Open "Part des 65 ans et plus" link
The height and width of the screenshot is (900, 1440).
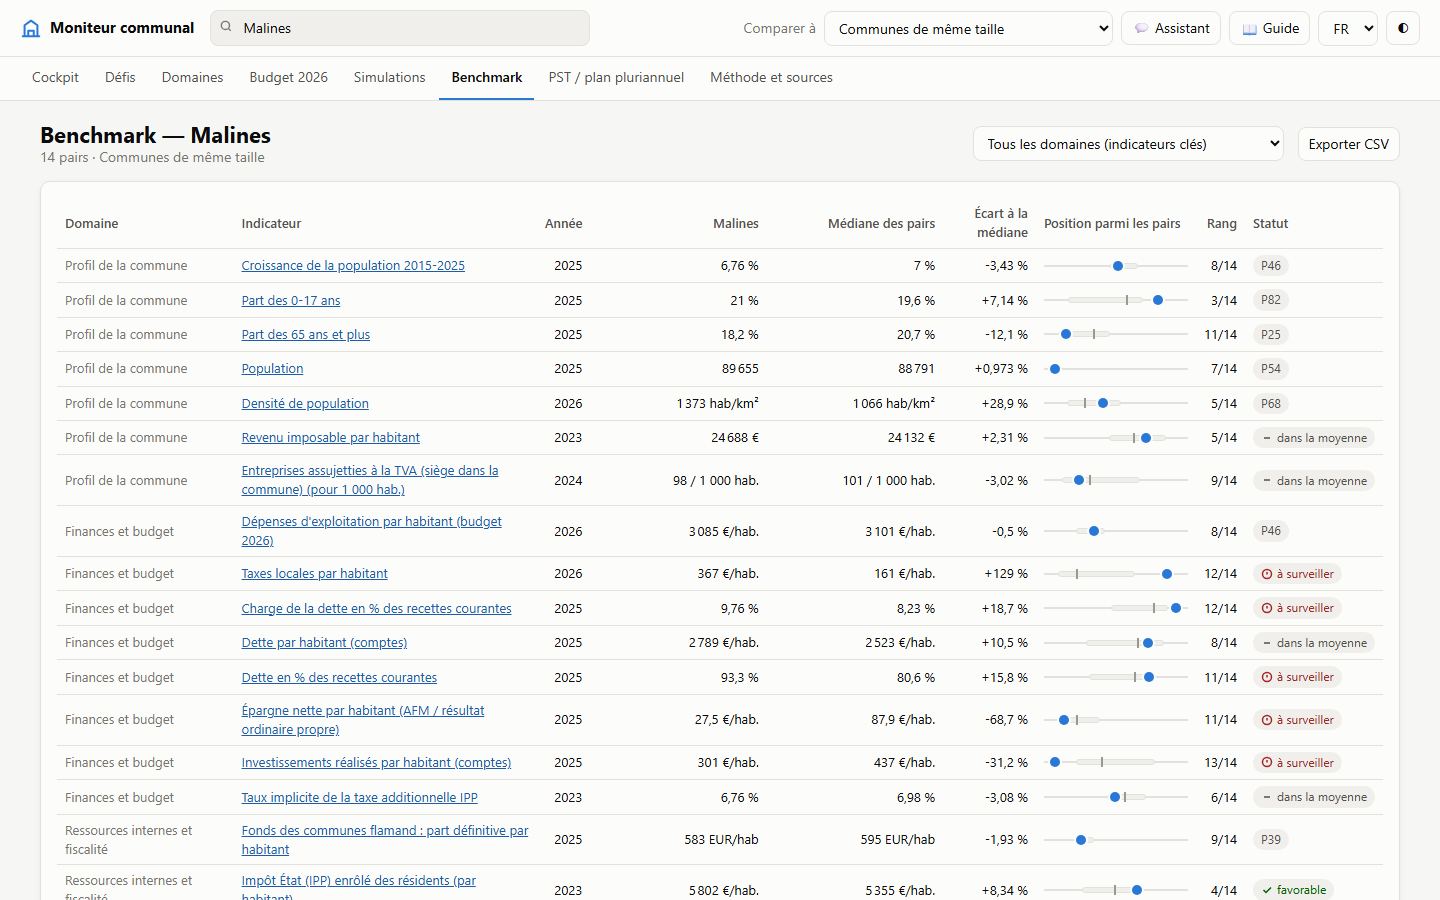(x=306, y=335)
